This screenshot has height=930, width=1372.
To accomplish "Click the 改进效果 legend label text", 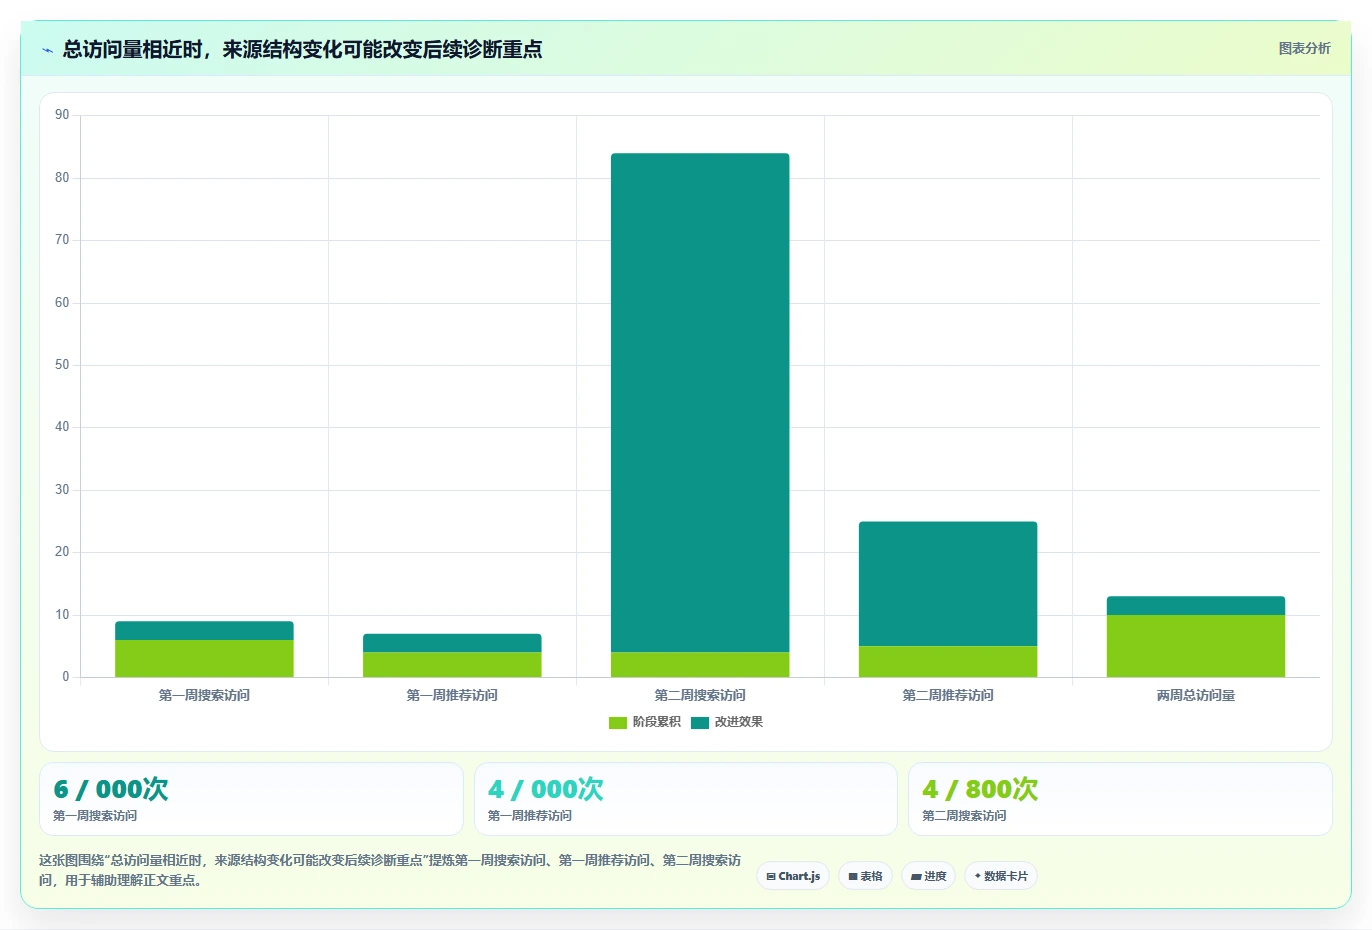I will 738,722.
